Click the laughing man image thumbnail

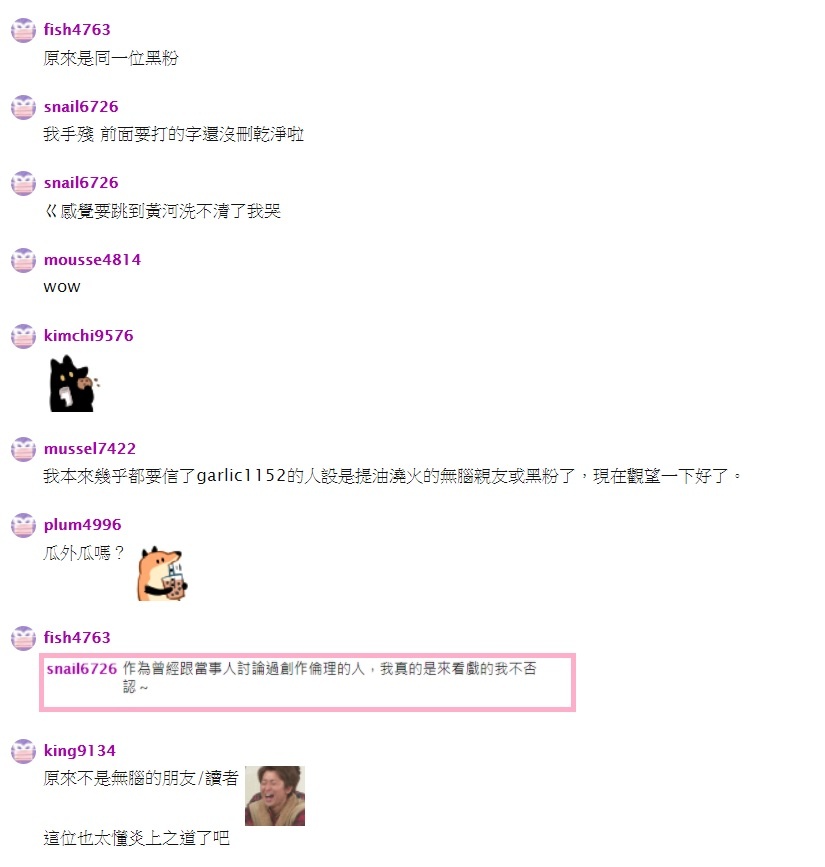275,796
